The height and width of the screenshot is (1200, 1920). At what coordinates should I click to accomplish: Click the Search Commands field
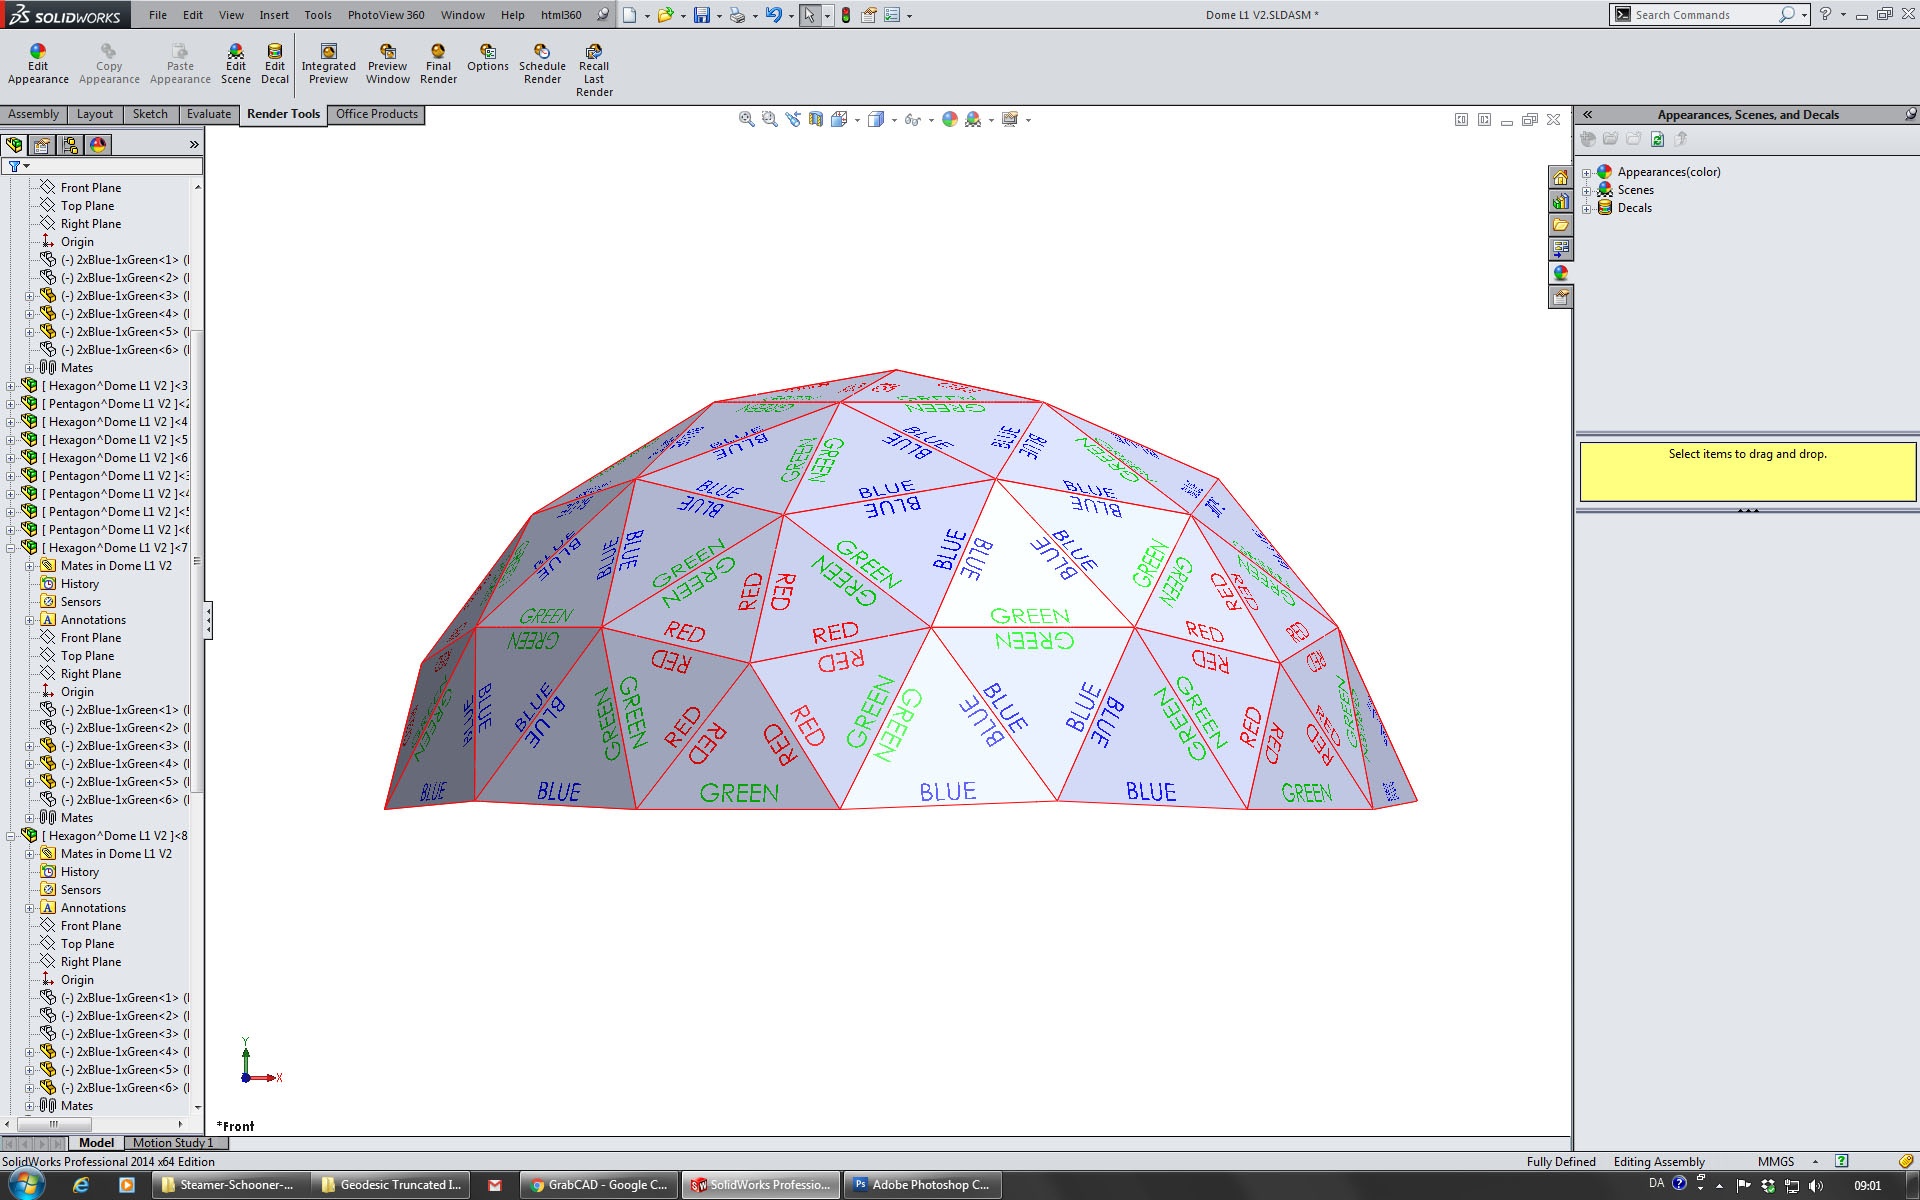point(1700,15)
